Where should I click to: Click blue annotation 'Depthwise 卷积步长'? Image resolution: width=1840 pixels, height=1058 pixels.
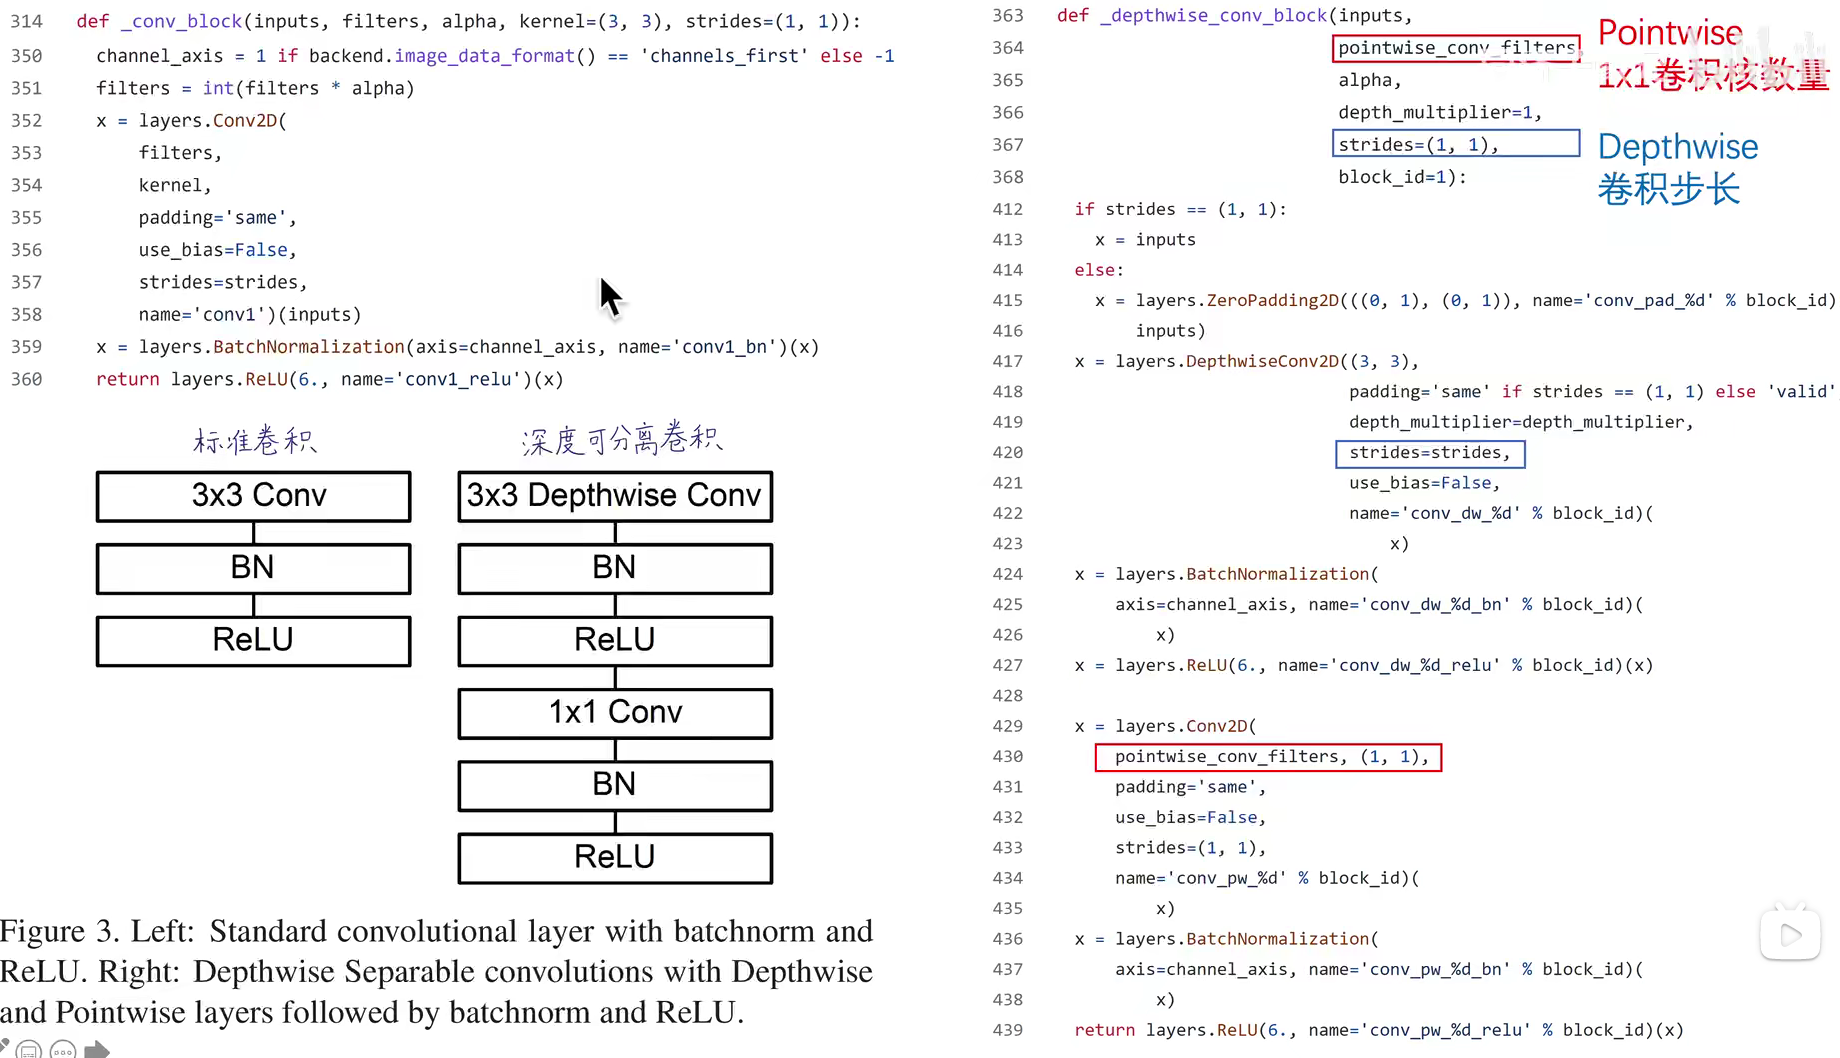pos(1677,167)
